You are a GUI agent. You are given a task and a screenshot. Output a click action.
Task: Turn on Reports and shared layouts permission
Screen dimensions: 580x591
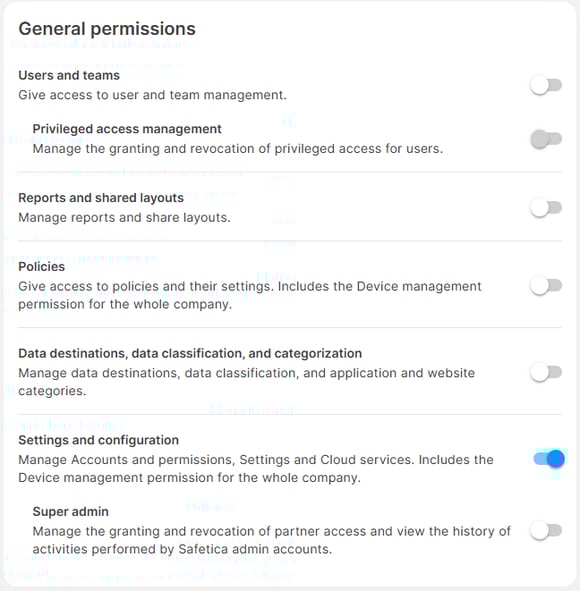pos(546,208)
